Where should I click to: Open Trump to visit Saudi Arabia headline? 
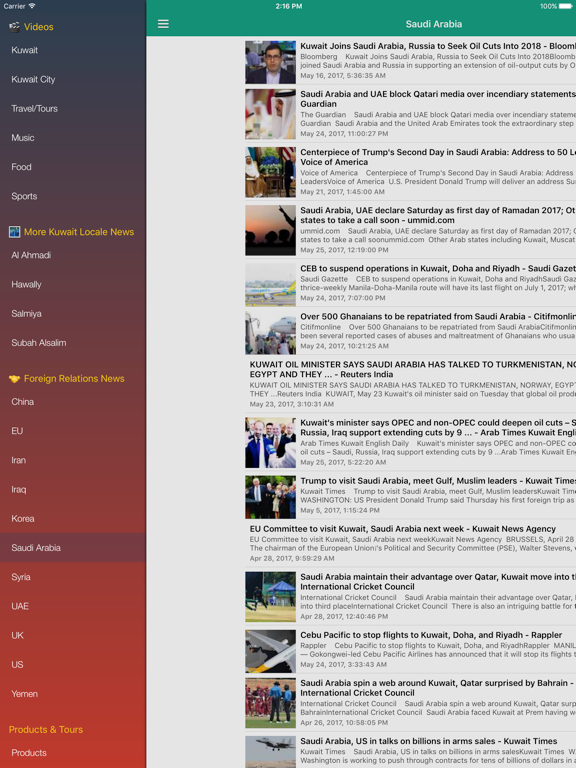[438, 481]
